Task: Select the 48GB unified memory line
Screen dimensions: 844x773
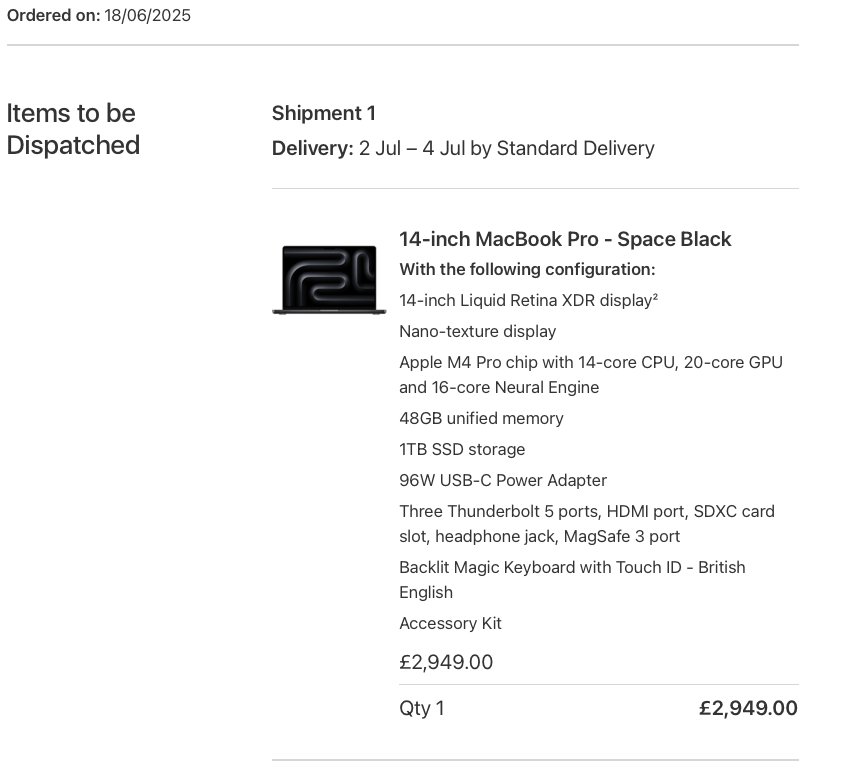Action: tap(481, 418)
